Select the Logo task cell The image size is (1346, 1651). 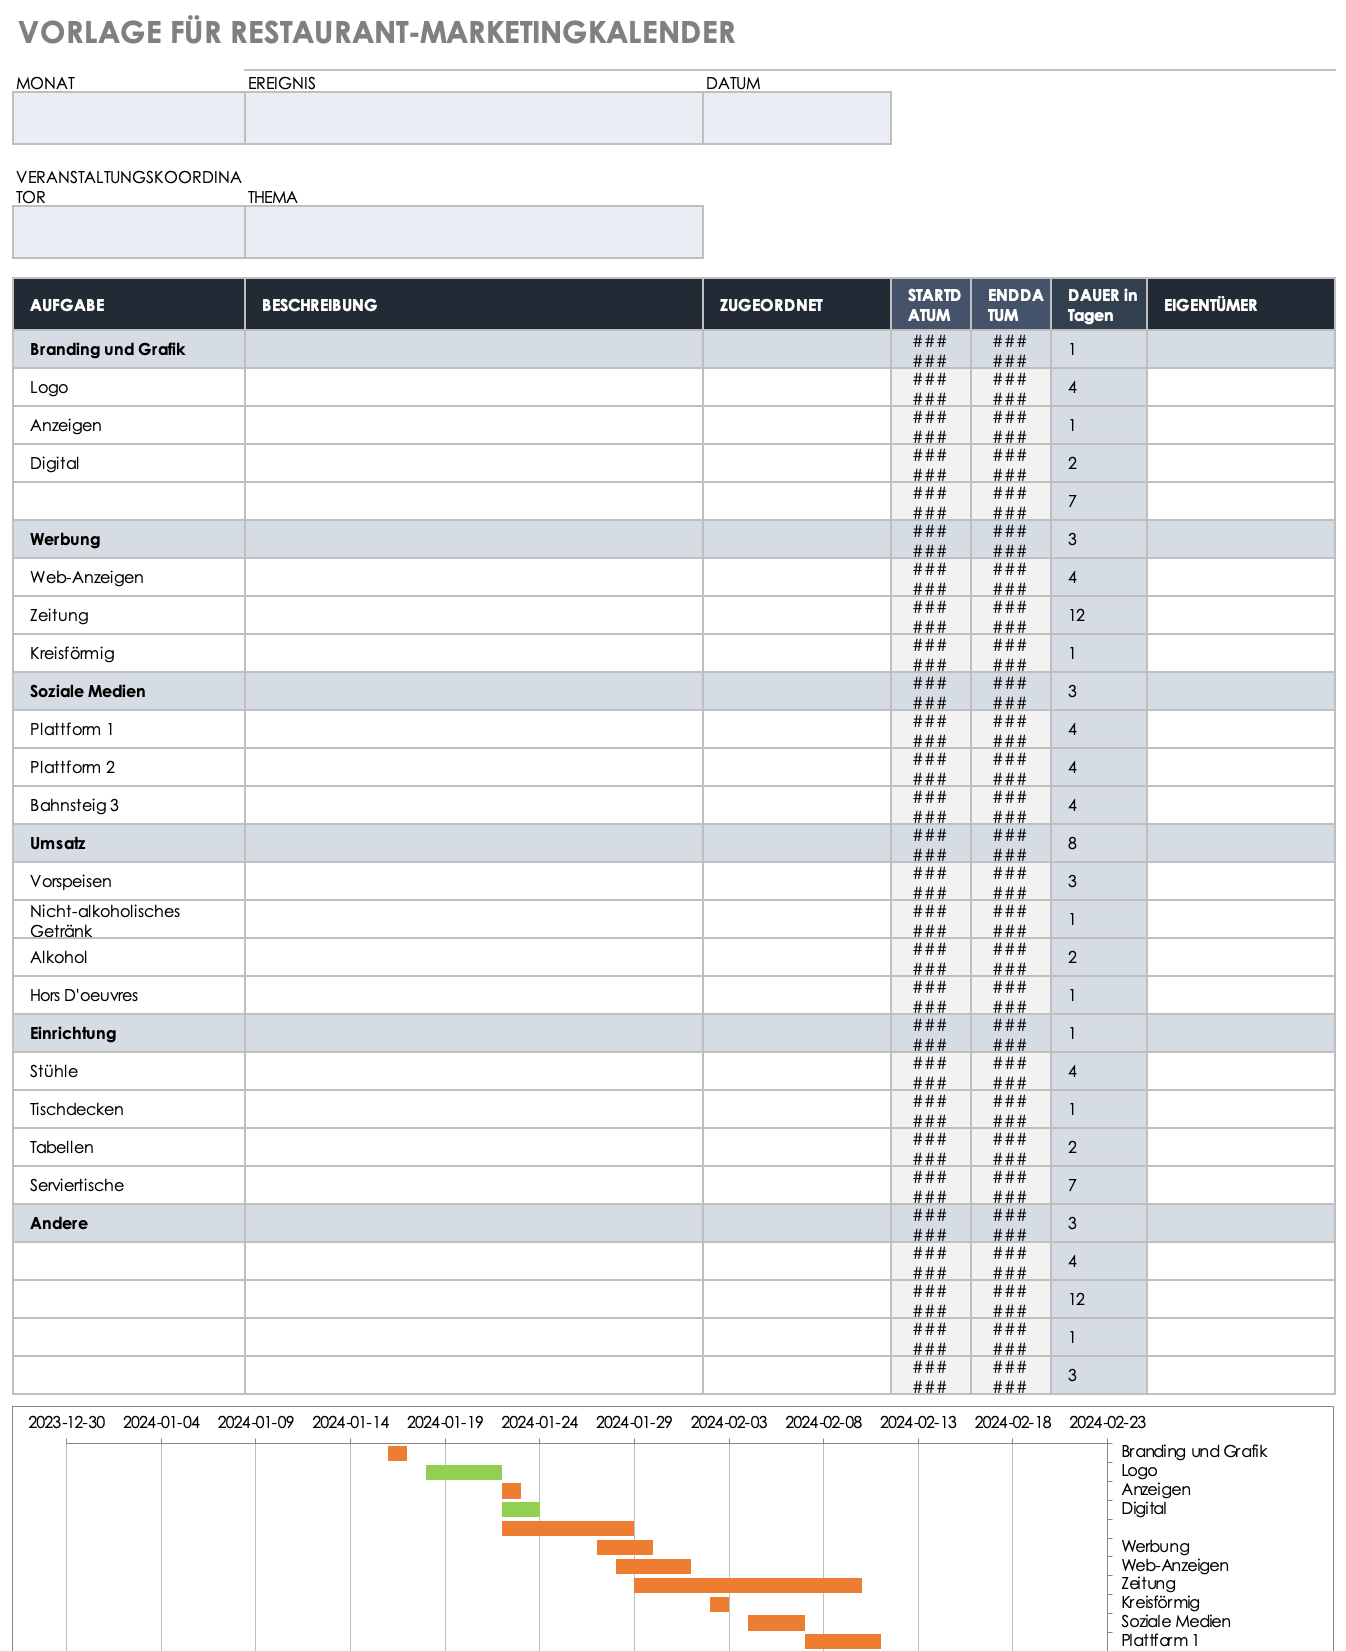pyautogui.click(x=129, y=387)
